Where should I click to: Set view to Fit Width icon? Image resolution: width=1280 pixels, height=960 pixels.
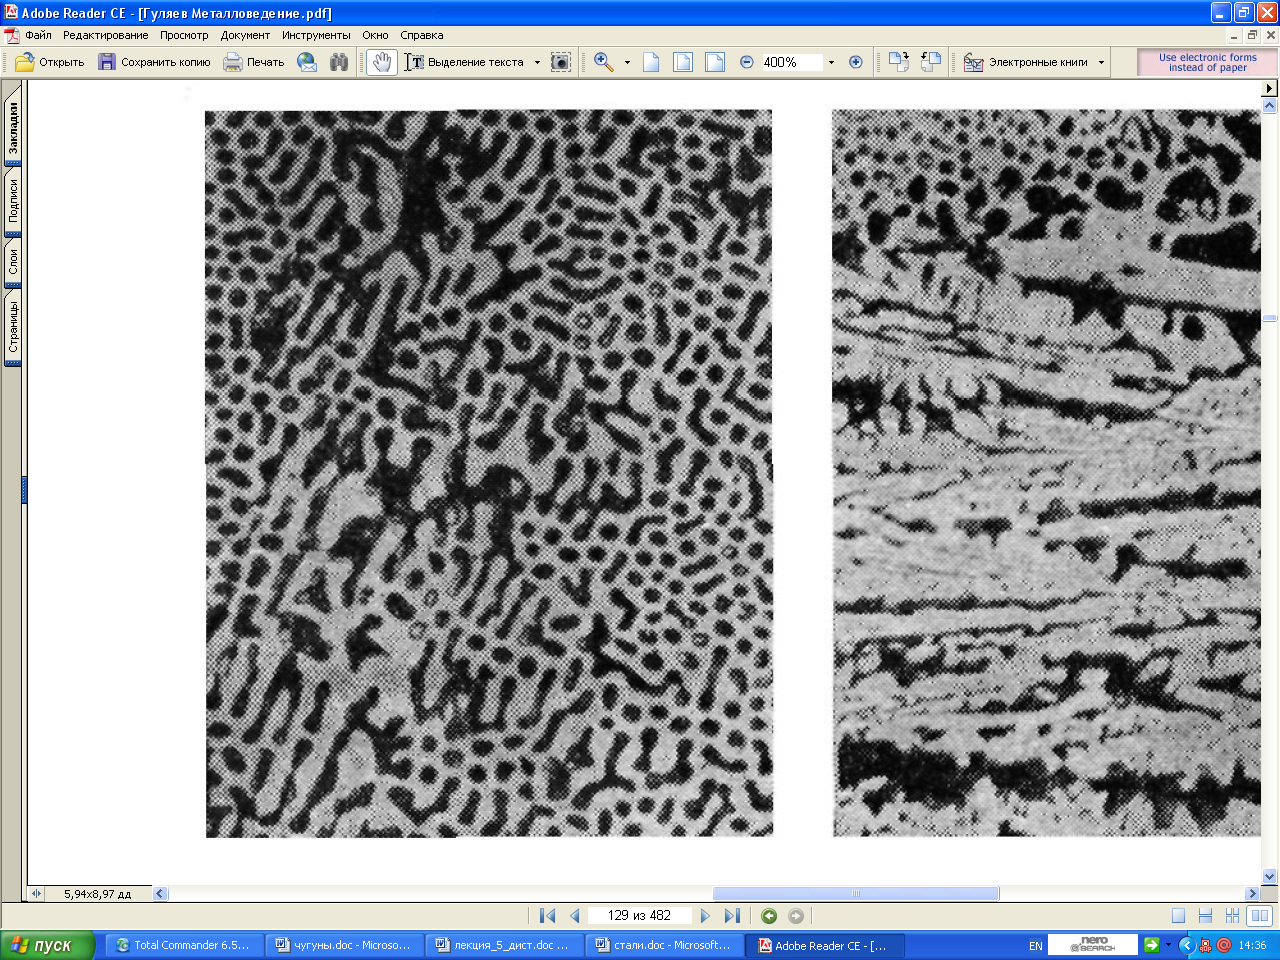click(x=715, y=62)
